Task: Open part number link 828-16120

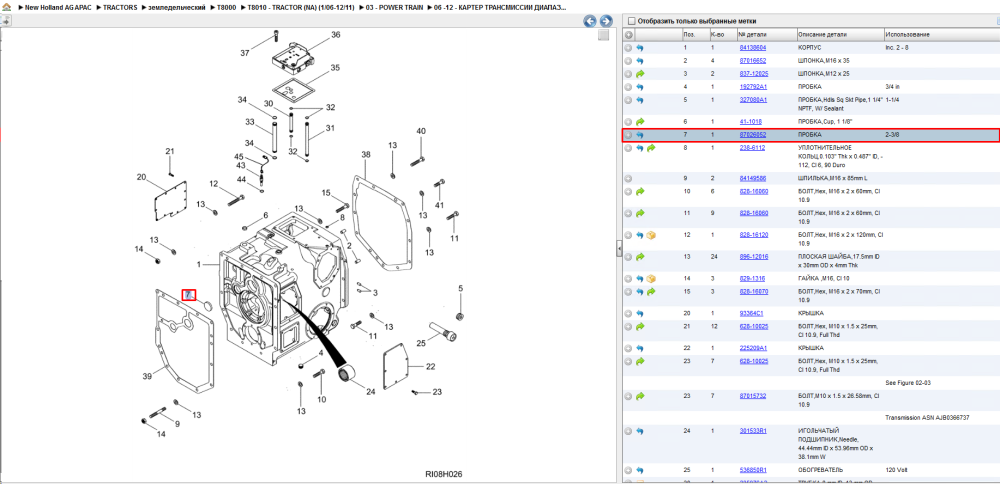Action: point(754,235)
